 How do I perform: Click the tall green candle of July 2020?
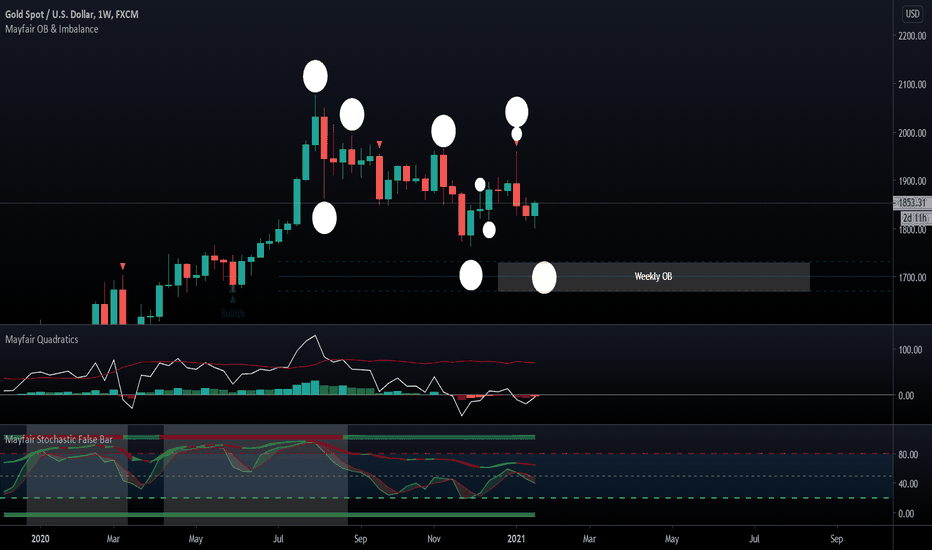pyautogui.click(x=297, y=201)
